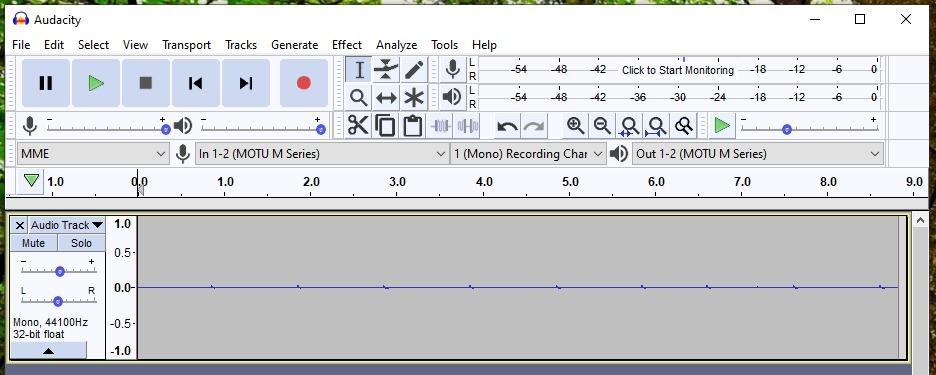Click the track pan L/R slider handle
The width and height of the screenshot is (936, 375).
(58, 301)
